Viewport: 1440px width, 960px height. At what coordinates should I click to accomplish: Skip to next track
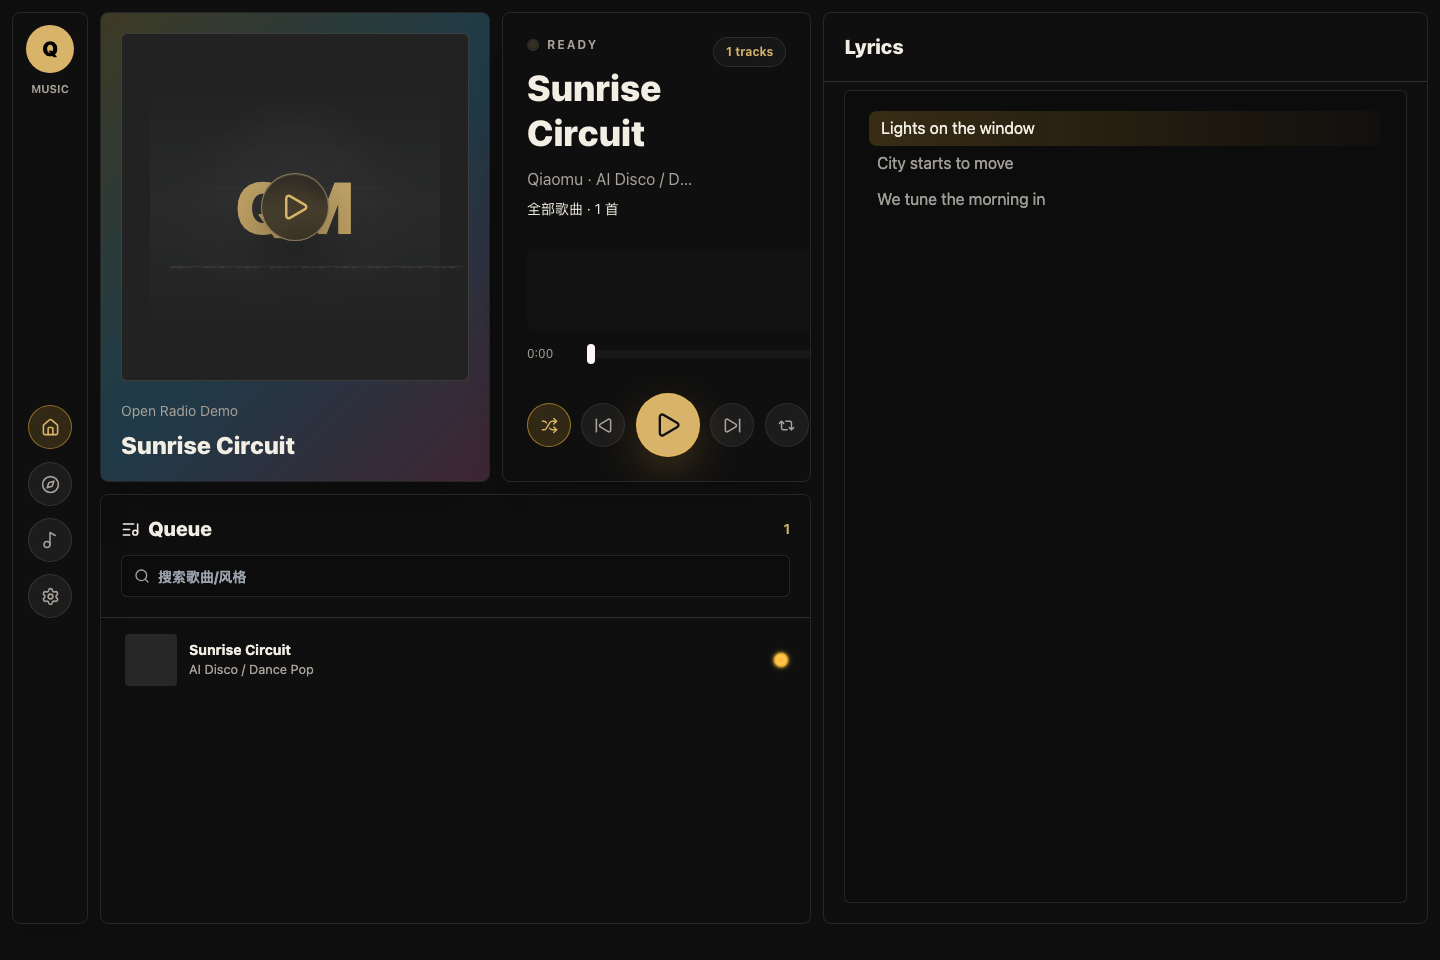point(732,425)
